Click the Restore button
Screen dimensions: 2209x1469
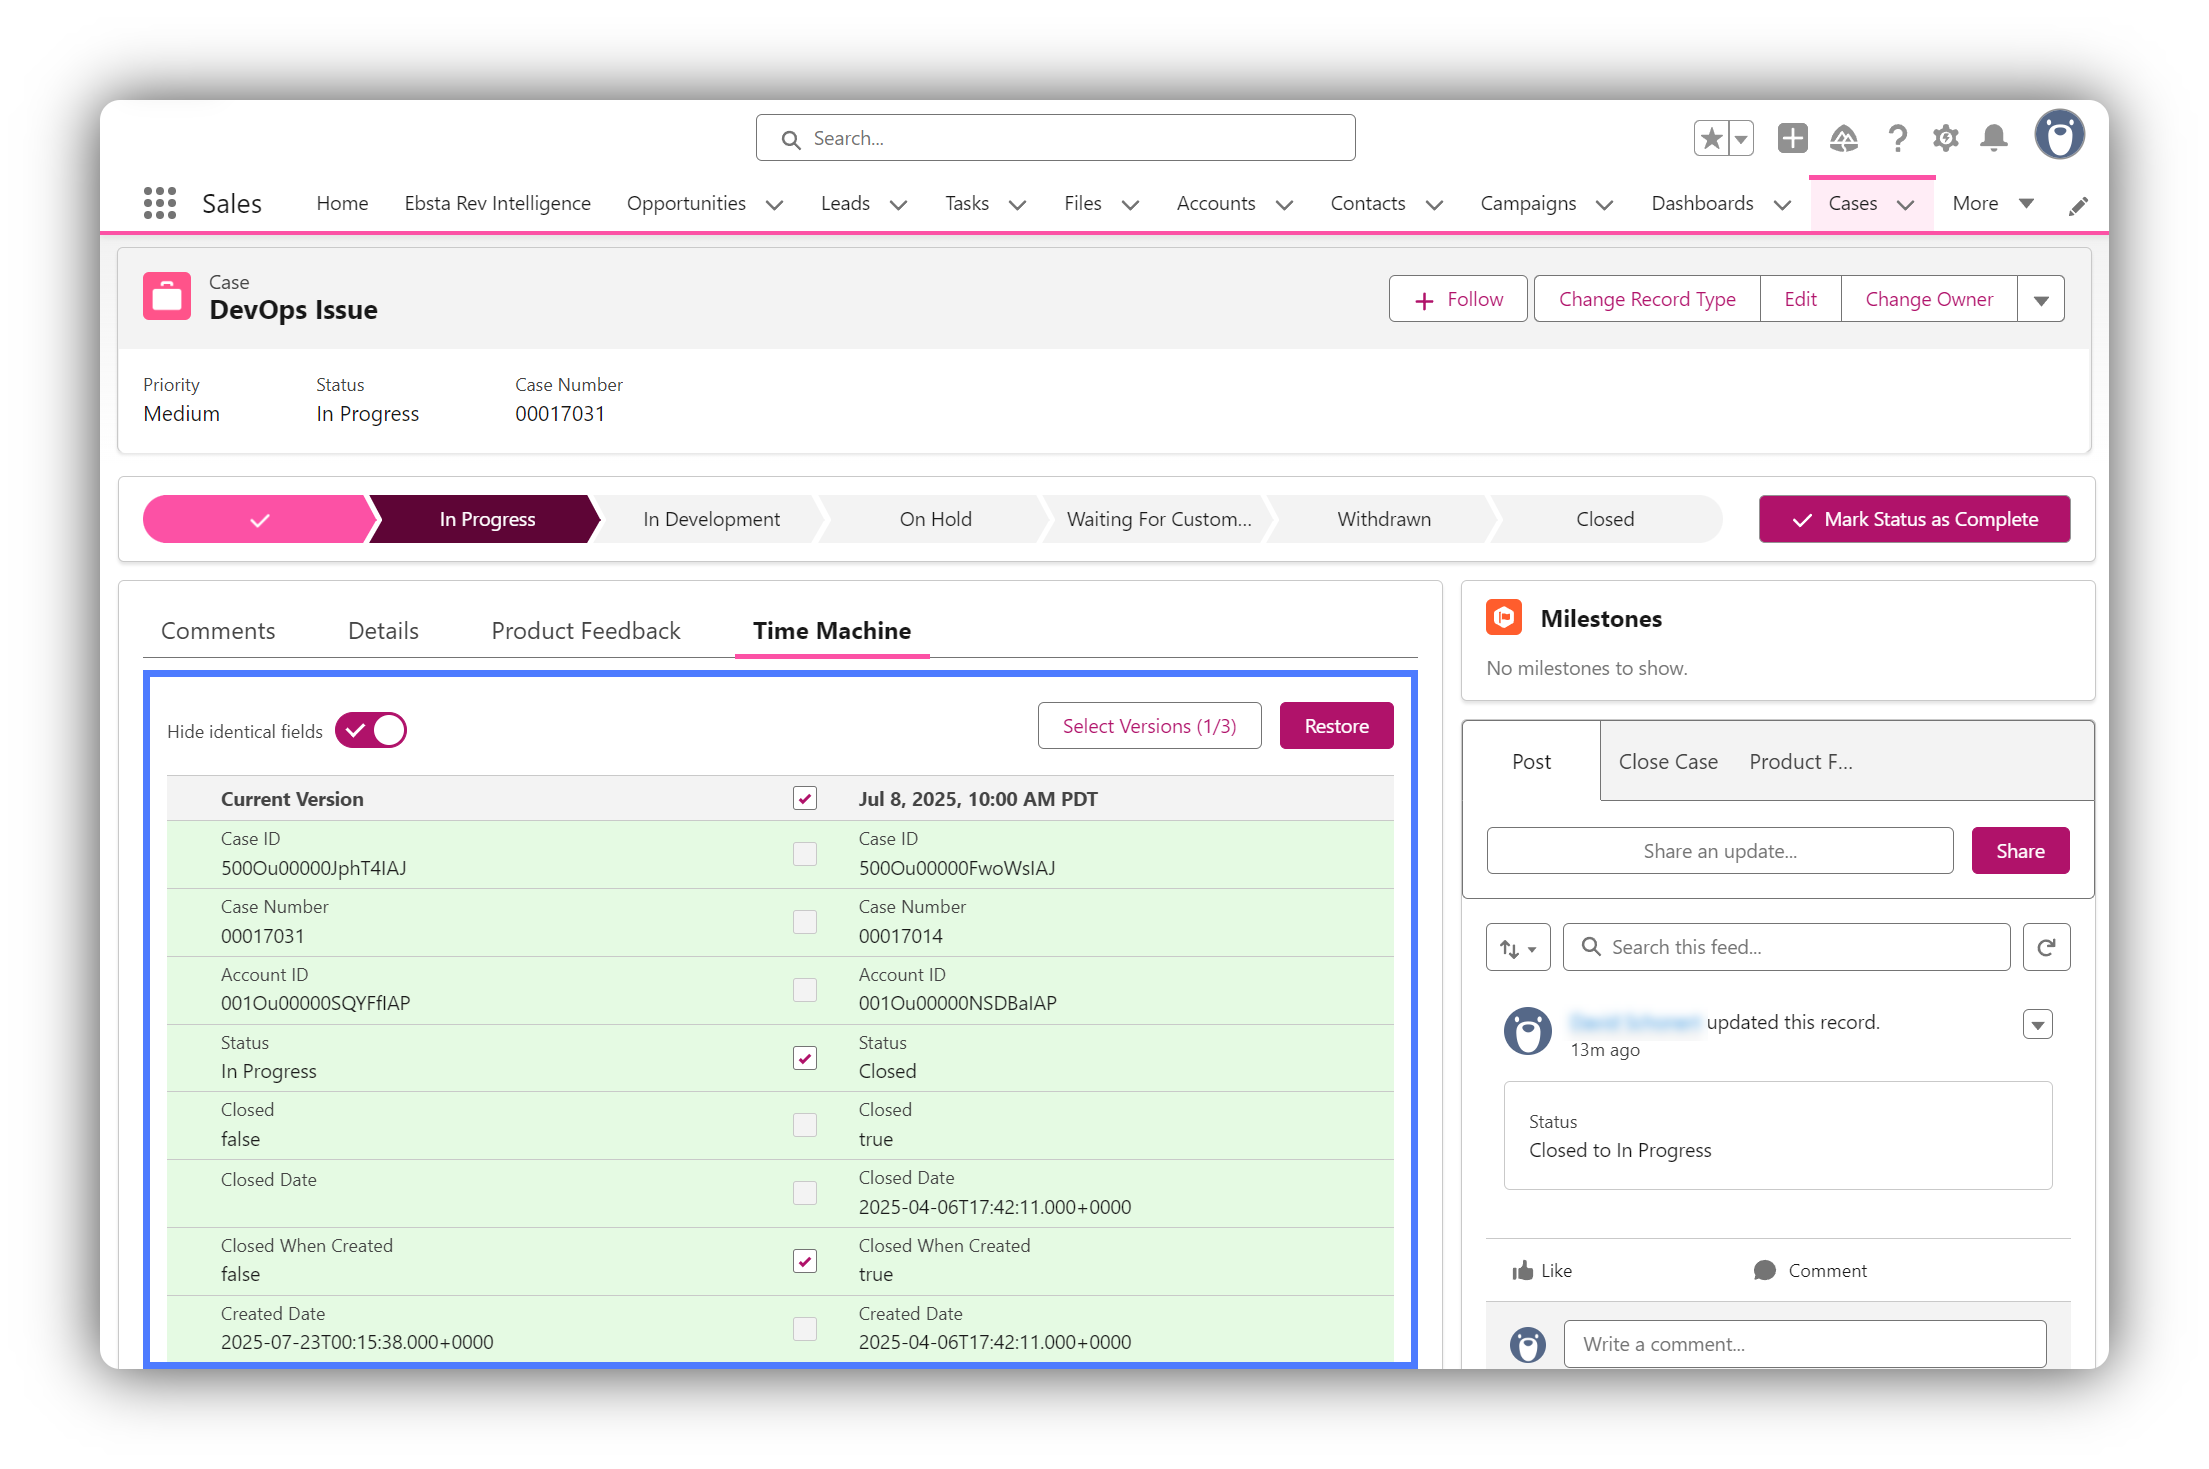click(x=1336, y=726)
